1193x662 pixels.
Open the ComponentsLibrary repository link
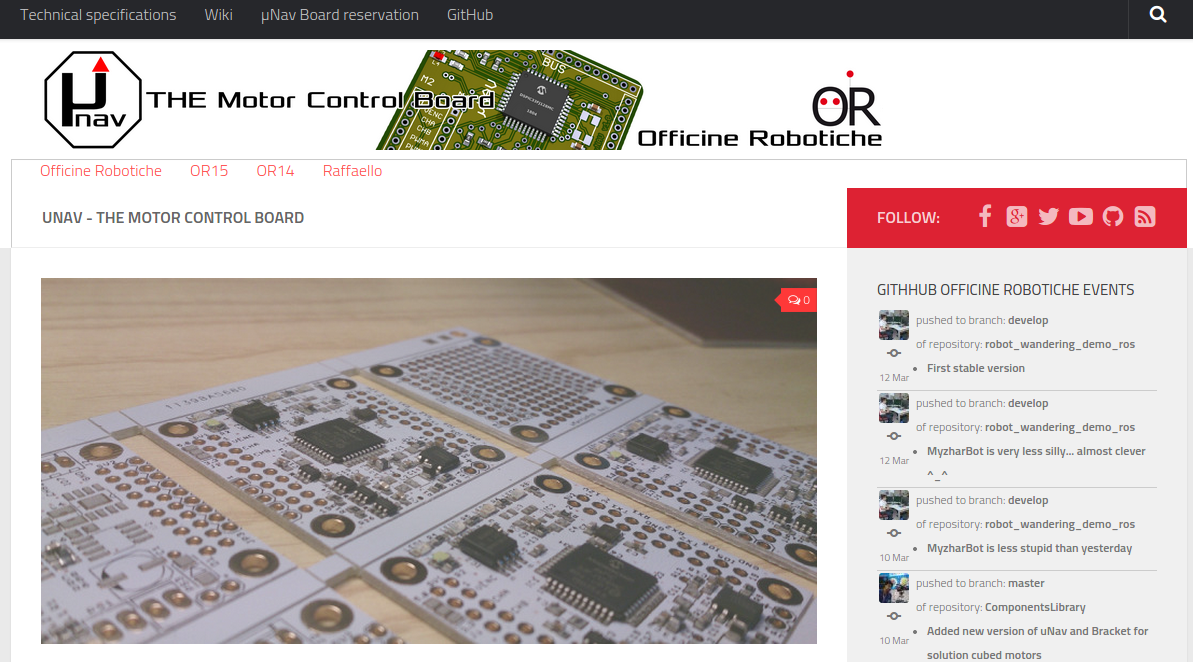tap(1035, 607)
